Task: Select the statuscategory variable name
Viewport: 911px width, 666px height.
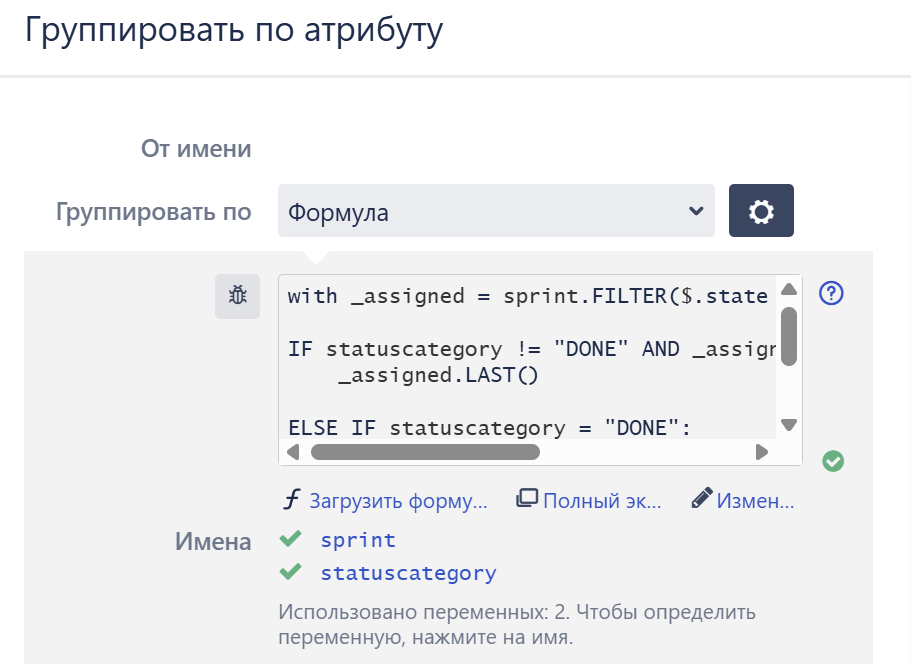Action: [x=408, y=572]
